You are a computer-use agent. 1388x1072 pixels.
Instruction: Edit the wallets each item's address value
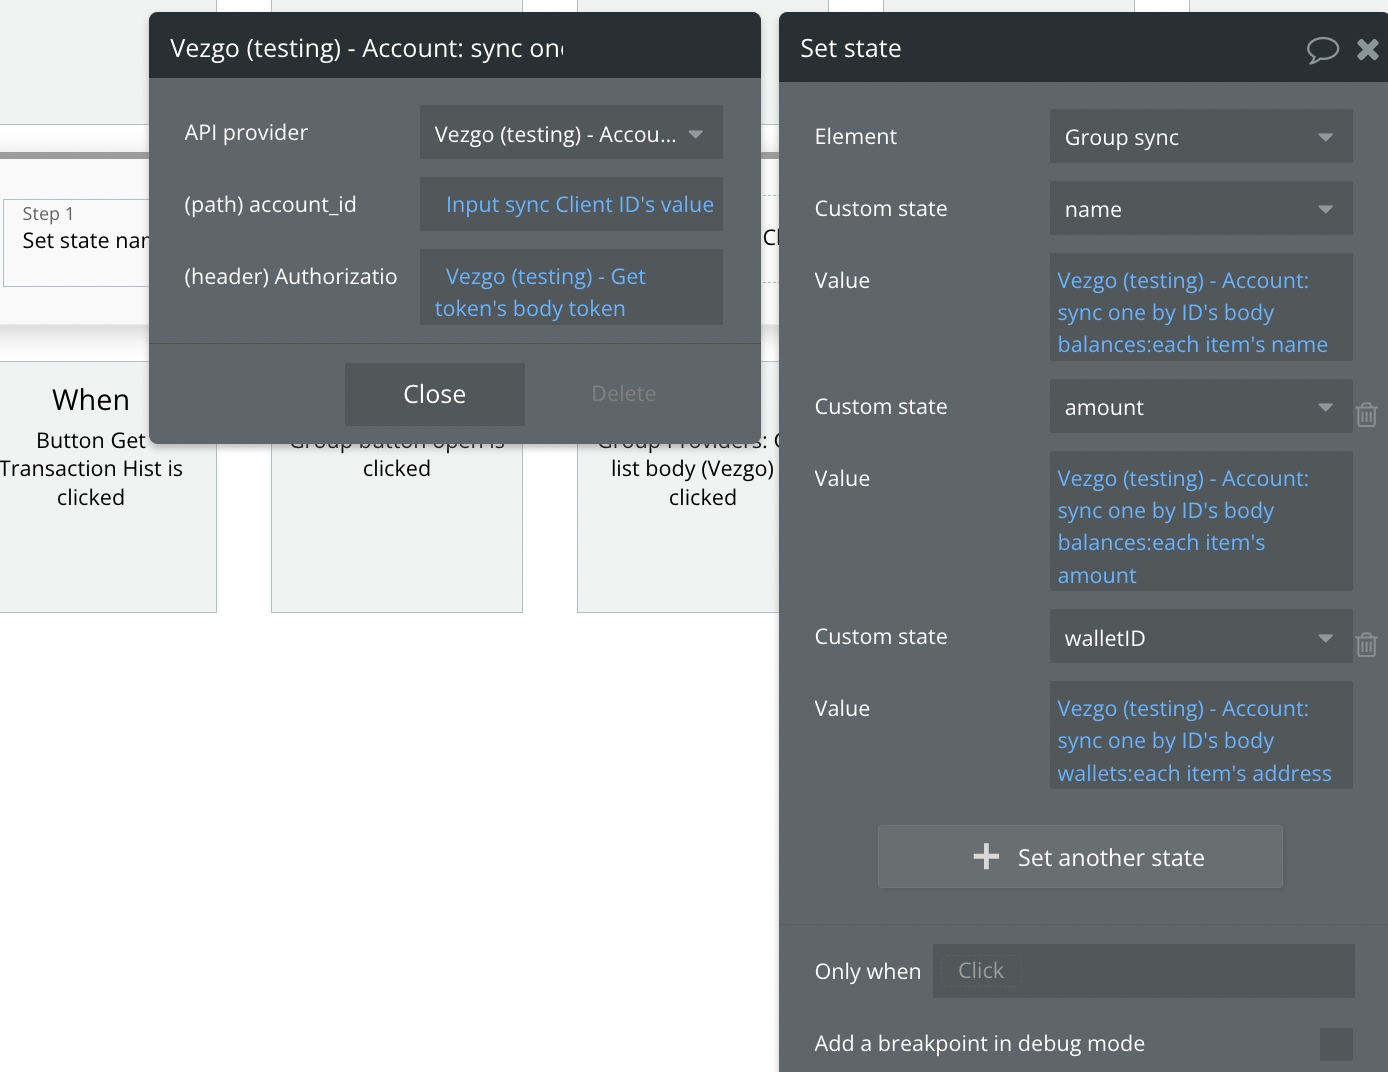(1194, 741)
